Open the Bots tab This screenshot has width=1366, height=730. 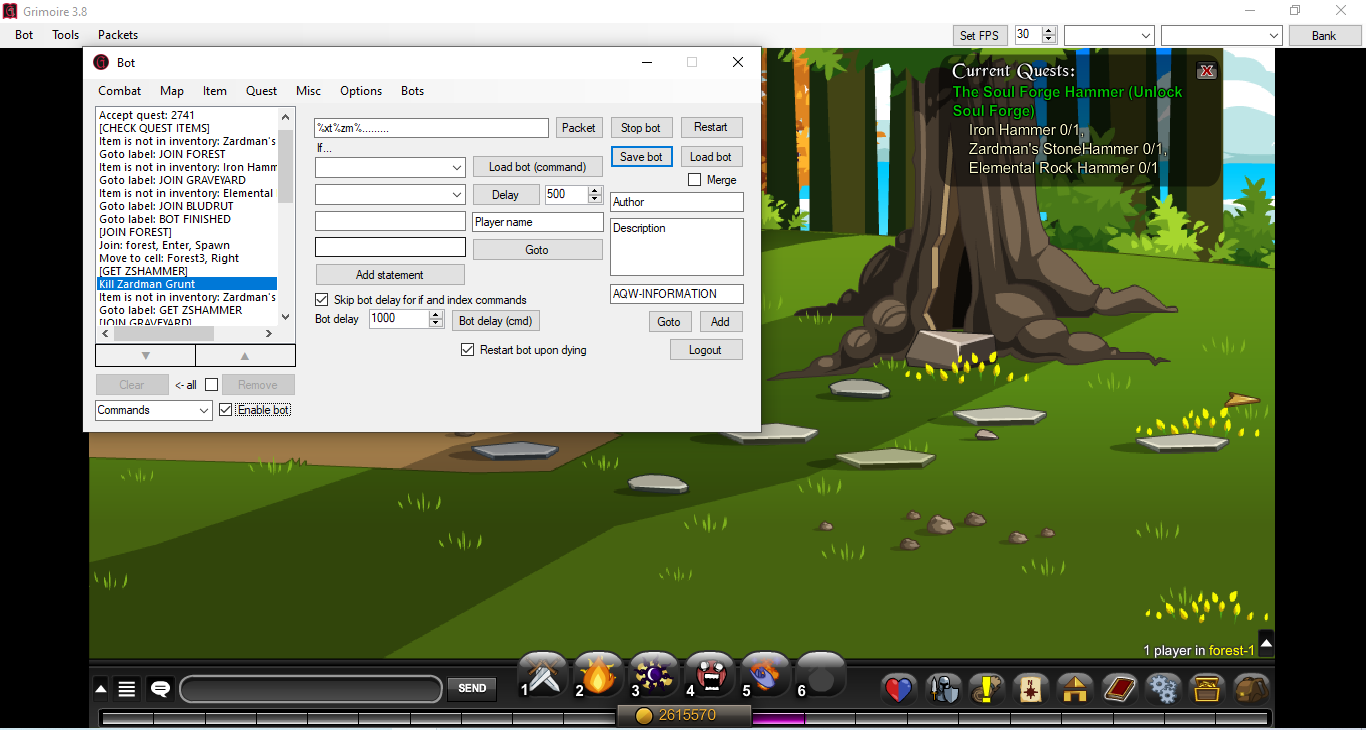413,91
